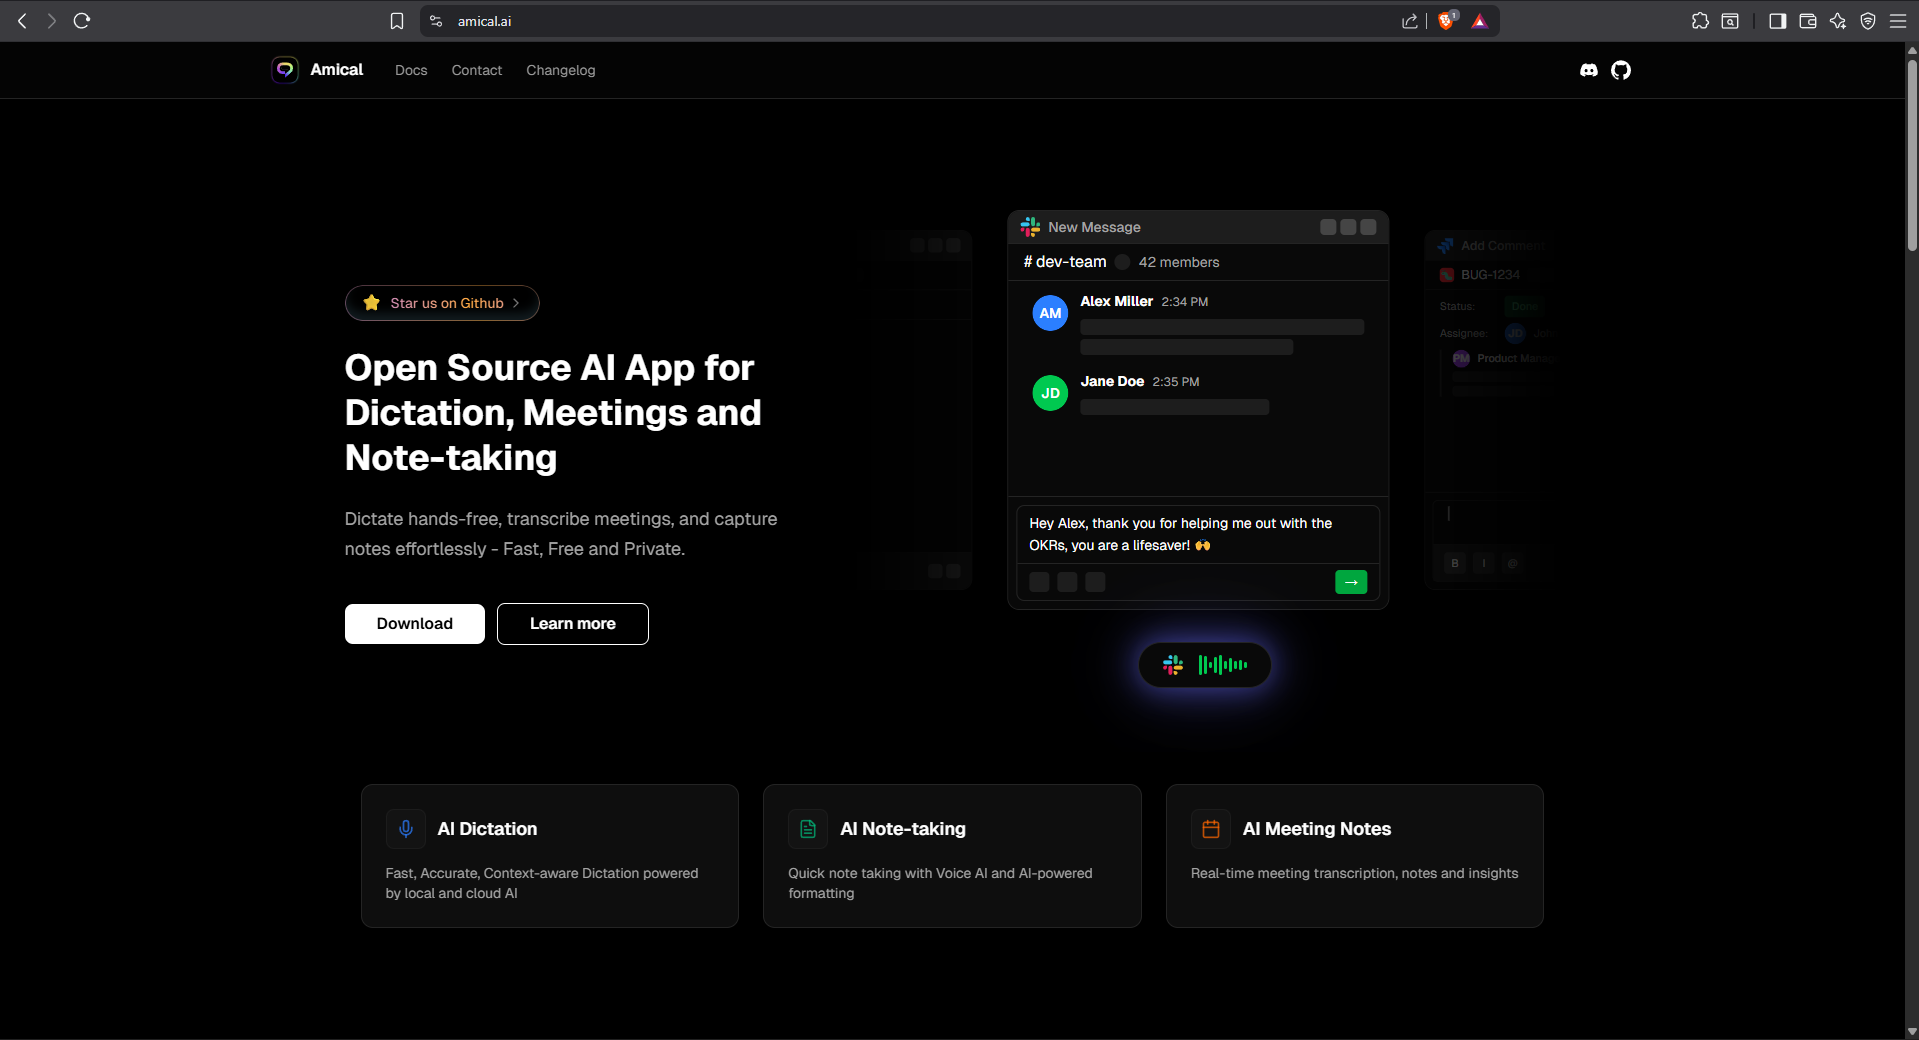This screenshot has height=1040, width=1919.
Task: Select the AI Dictation microphone icon
Action: pyautogui.click(x=406, y=829)
